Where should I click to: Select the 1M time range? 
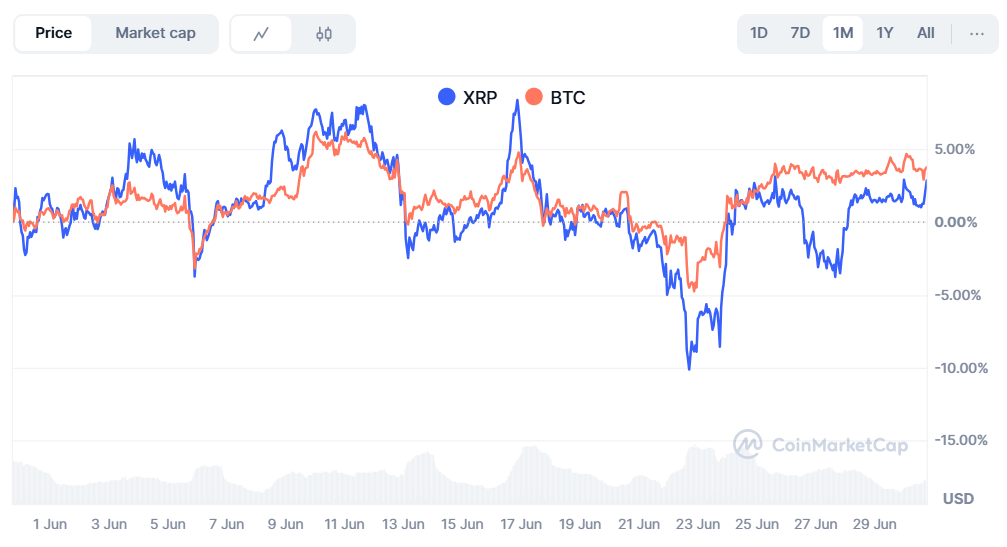(843, 33)
